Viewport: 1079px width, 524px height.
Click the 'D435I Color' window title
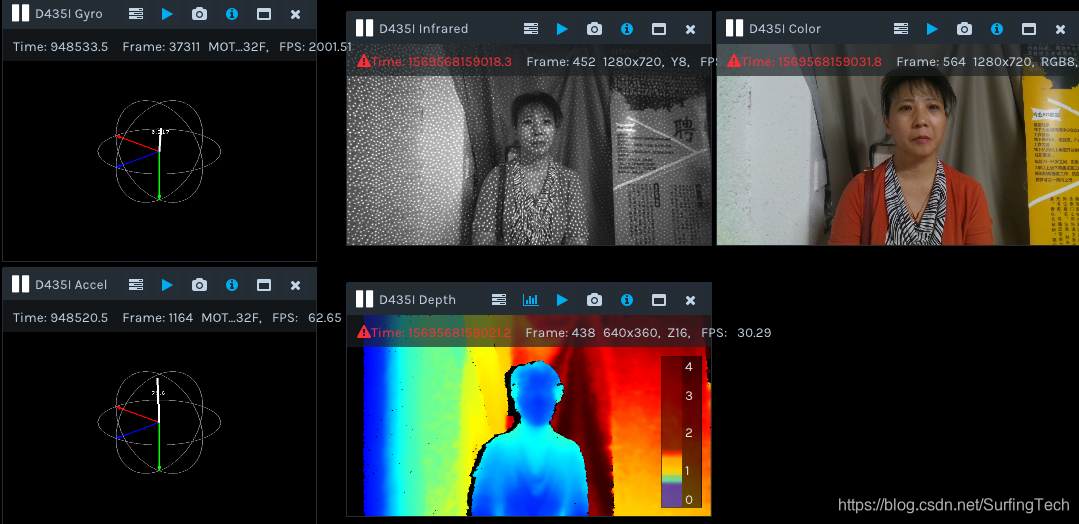click(784, 28)
